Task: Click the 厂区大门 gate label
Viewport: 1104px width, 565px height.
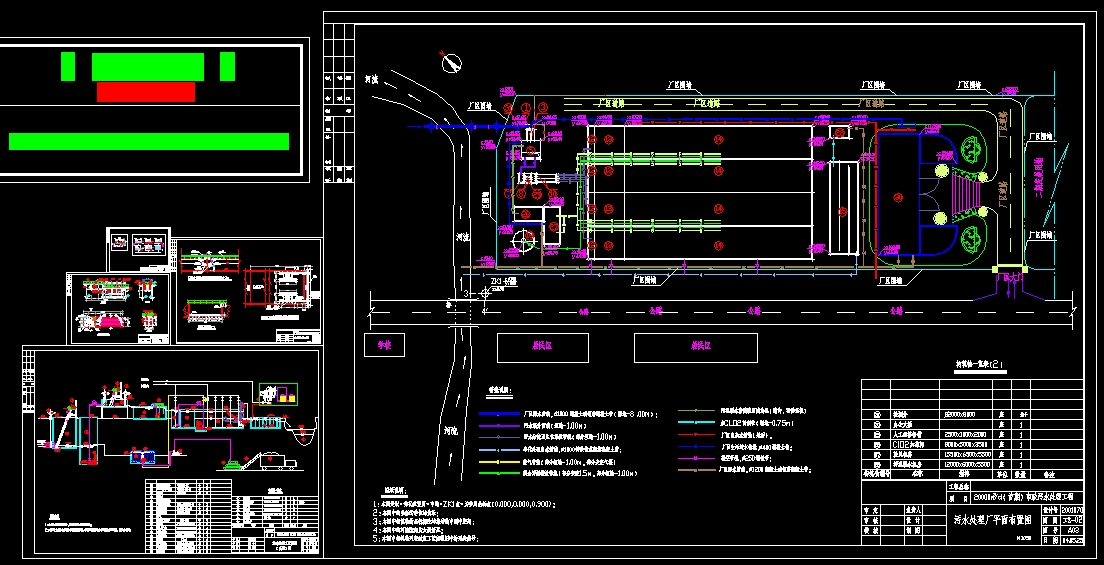Action: click(x=1010, y=278)
